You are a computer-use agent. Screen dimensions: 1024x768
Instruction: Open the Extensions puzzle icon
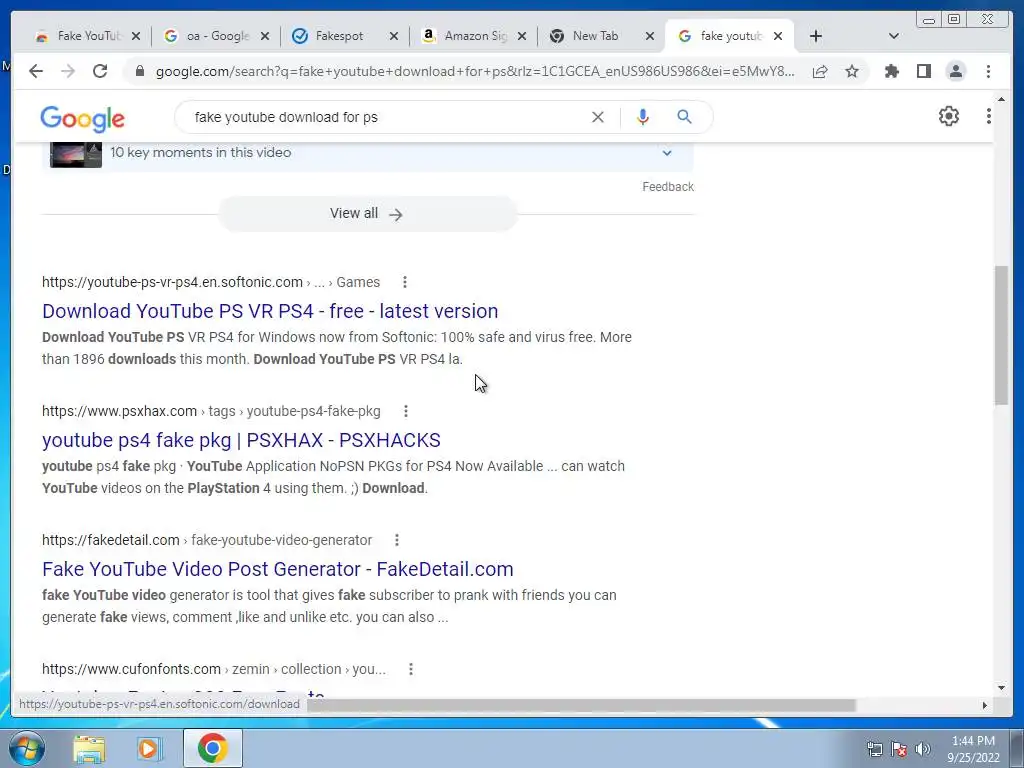(x=891, y=71)
